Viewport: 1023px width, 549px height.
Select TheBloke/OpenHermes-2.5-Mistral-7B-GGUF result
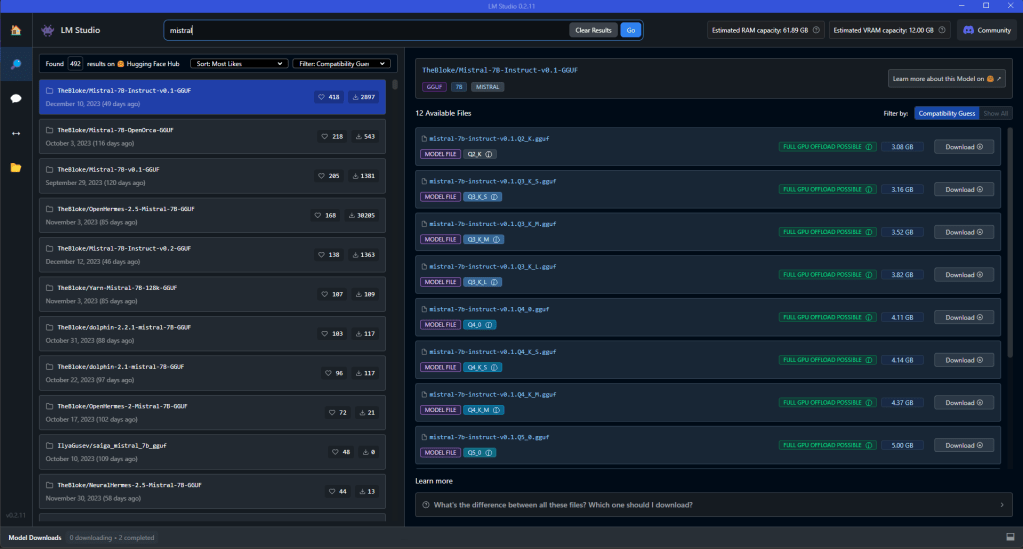tap(213, 215)
